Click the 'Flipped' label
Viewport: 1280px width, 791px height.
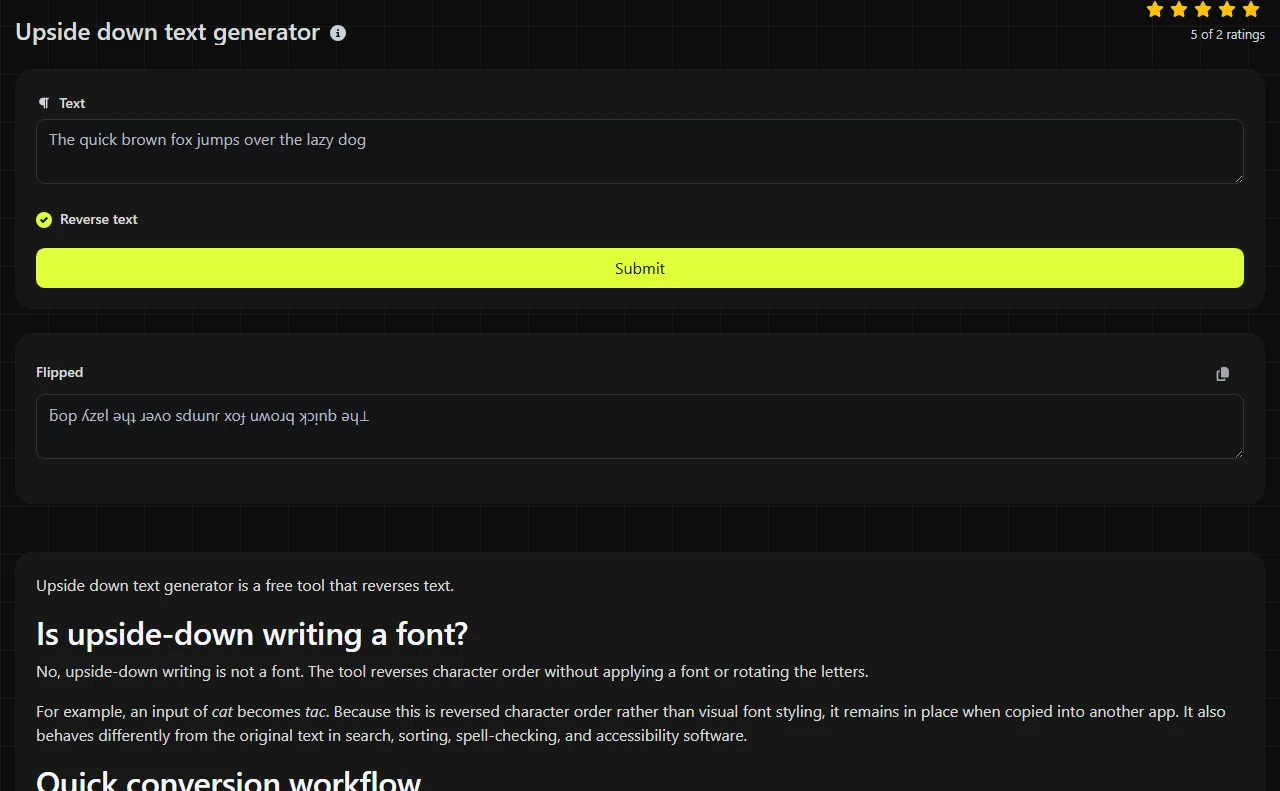60,372
